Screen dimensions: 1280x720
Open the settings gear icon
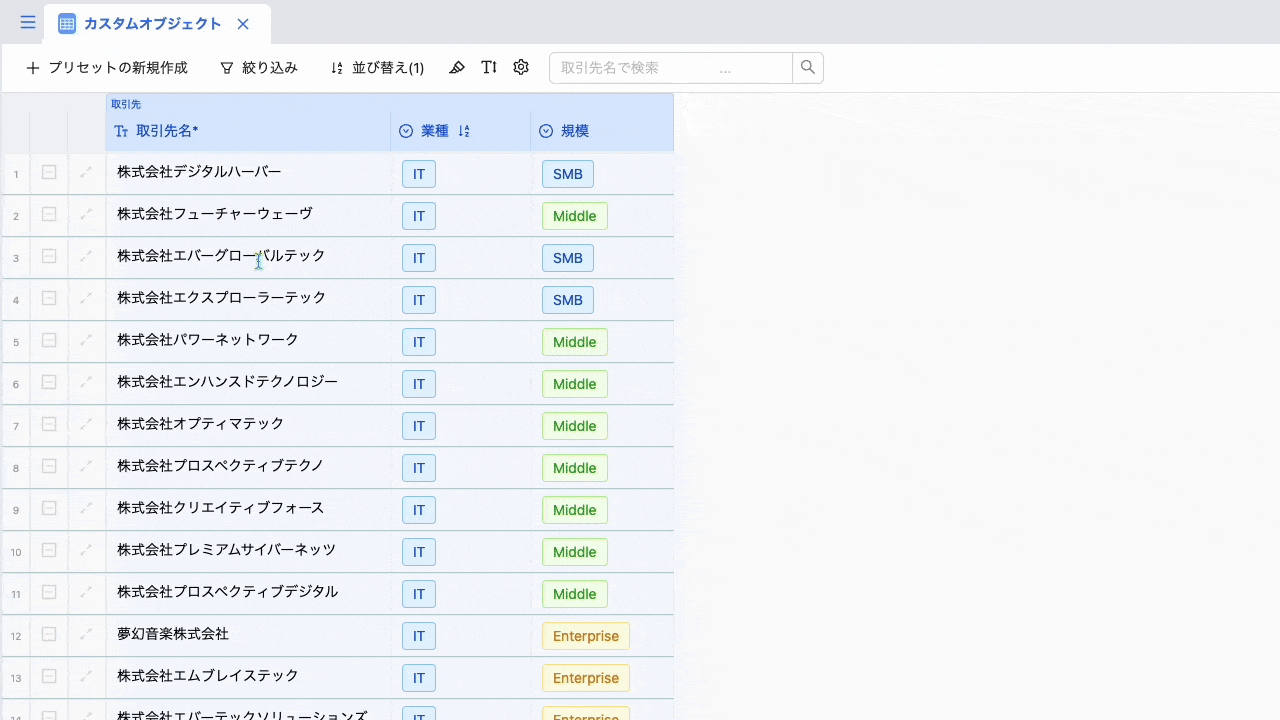pyautogui.click(x=521, y=68)
